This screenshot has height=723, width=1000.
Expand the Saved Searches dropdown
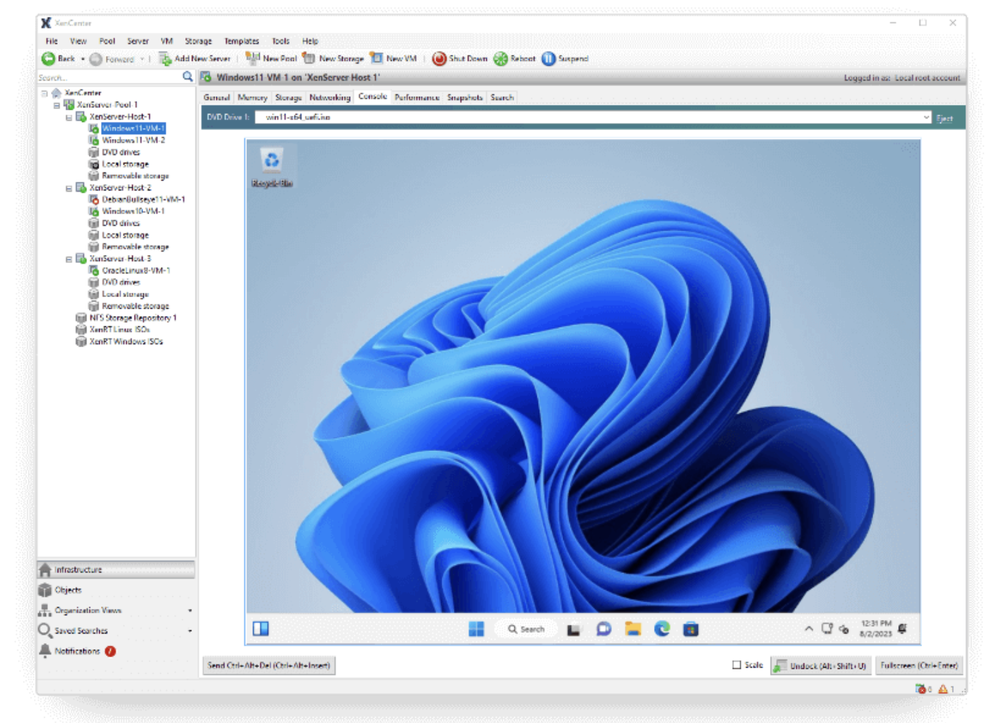point(190,631)
